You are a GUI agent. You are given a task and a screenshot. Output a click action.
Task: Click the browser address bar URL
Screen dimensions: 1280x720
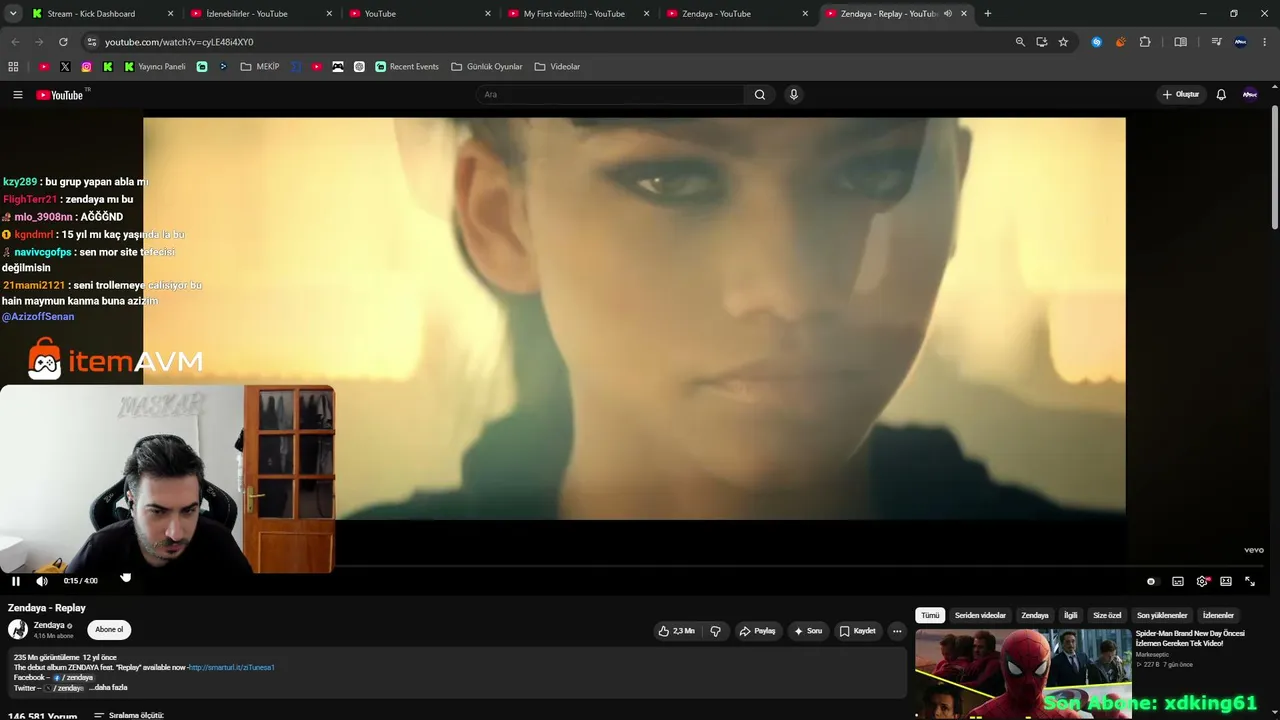[179, 42]
